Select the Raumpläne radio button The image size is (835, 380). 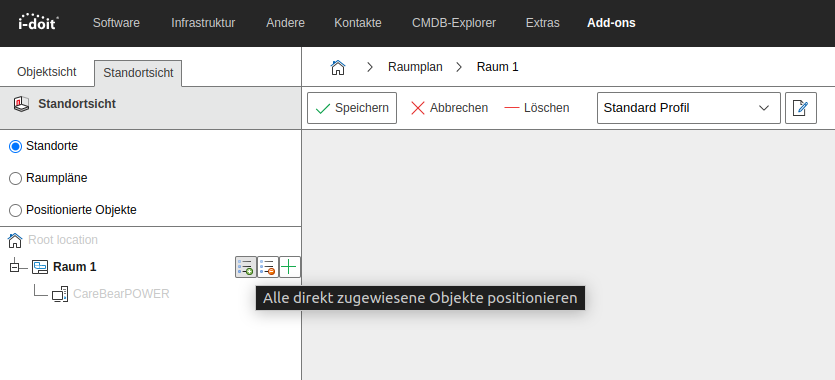click(15, 178)
